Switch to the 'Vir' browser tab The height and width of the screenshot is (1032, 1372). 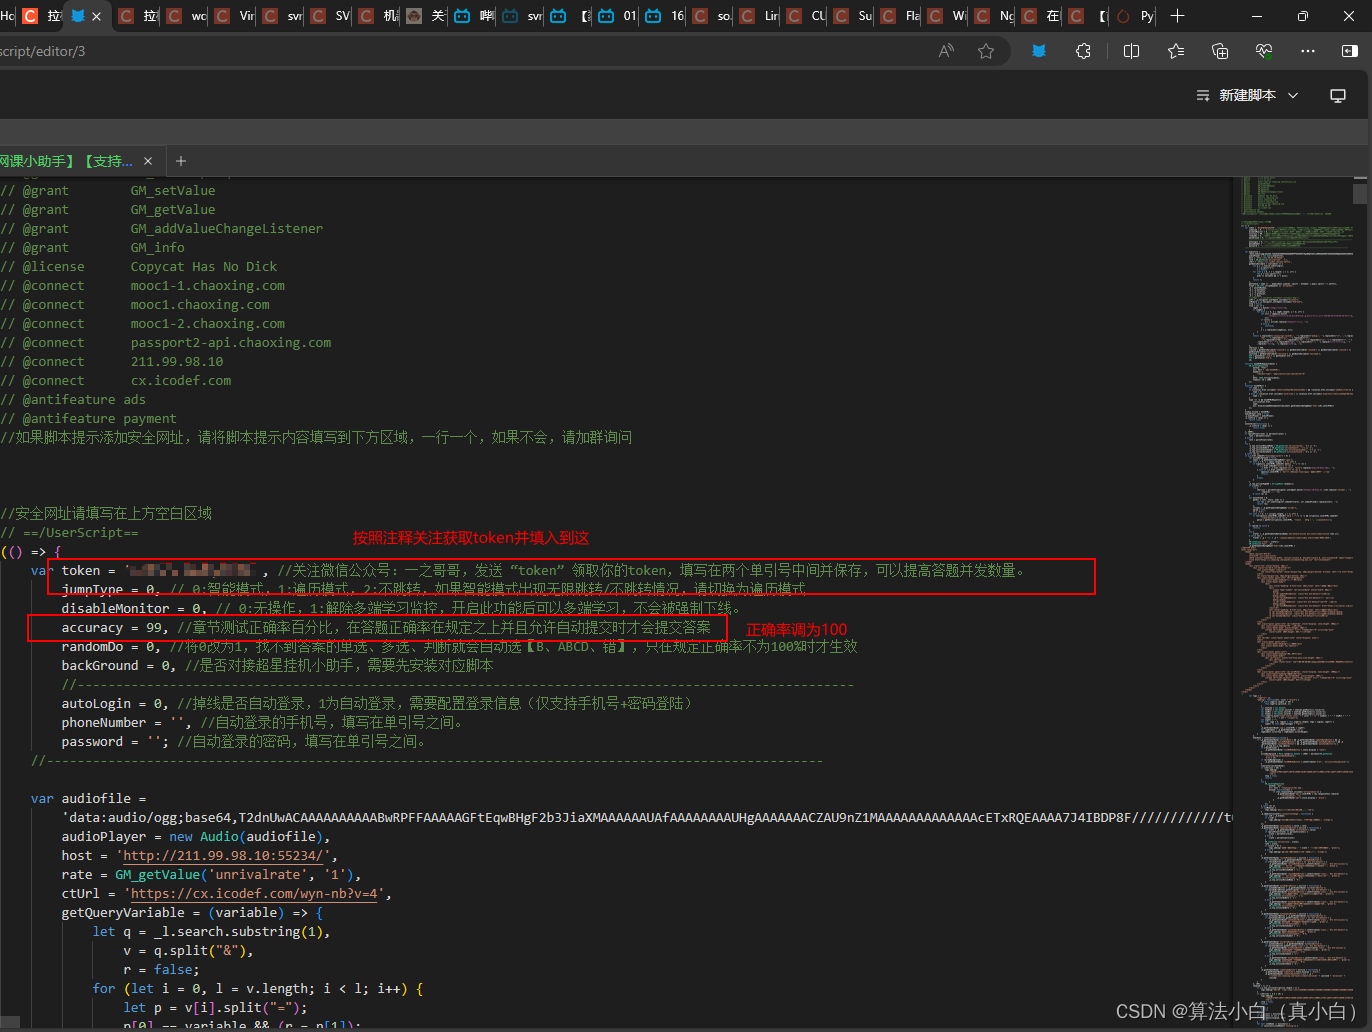[234, 16]
